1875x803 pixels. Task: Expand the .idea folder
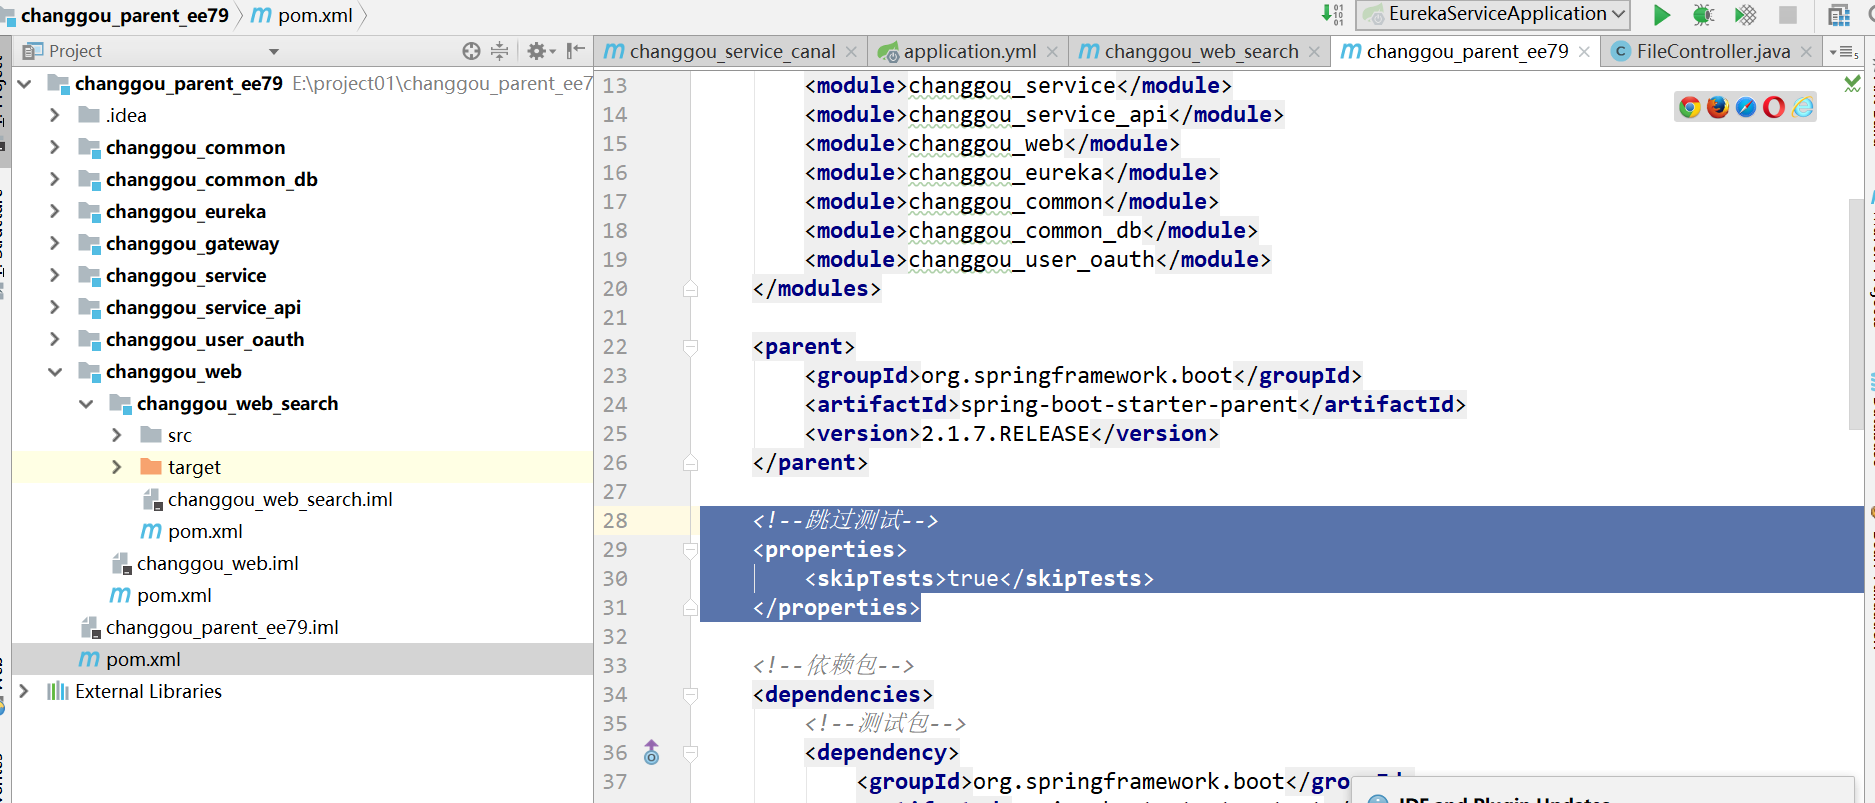coord(55,116)
